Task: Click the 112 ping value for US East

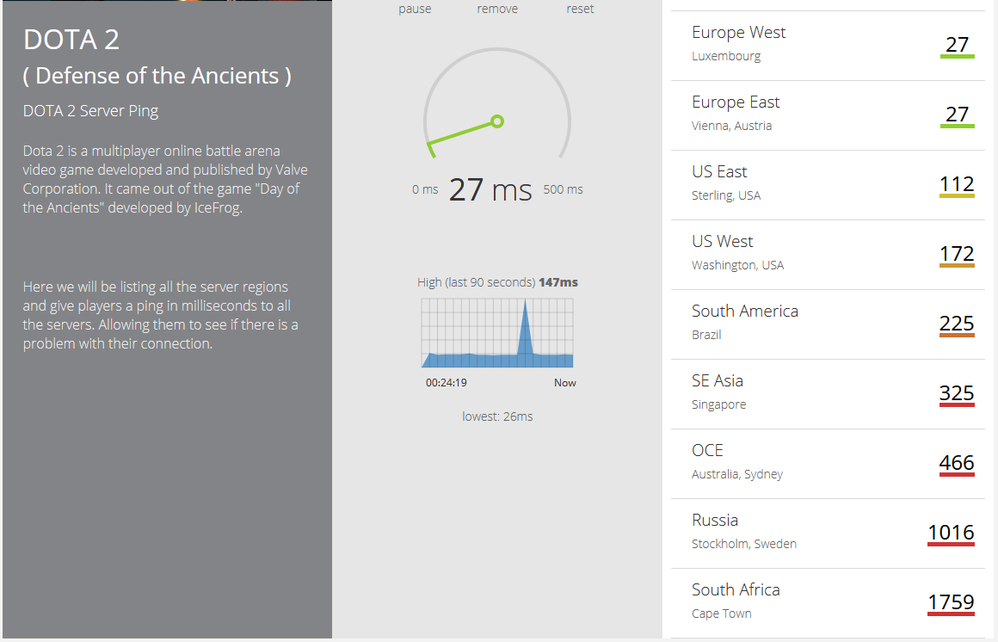Action: coord(957,184)
